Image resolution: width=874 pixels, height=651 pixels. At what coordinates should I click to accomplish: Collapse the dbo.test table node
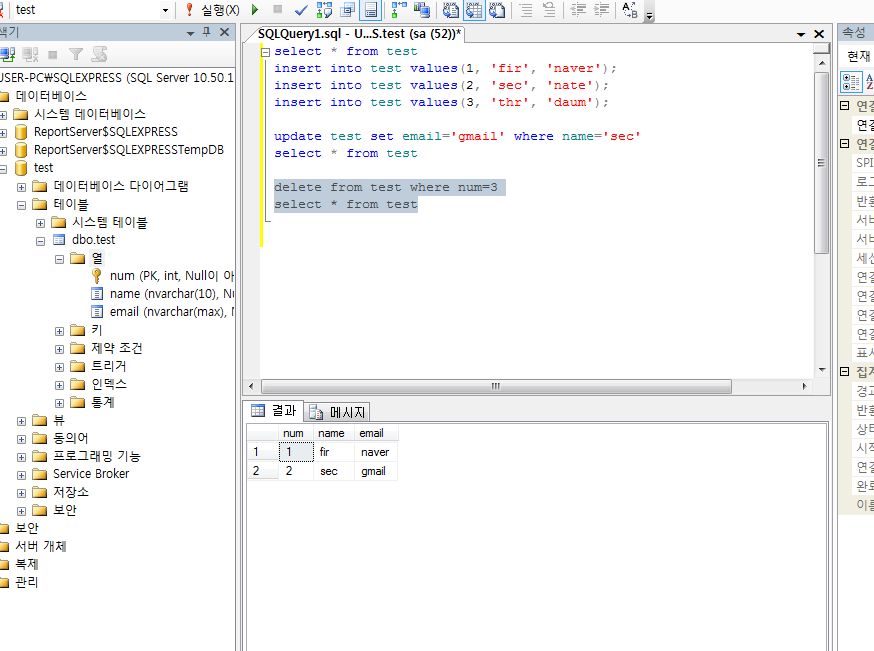(40, 241)
